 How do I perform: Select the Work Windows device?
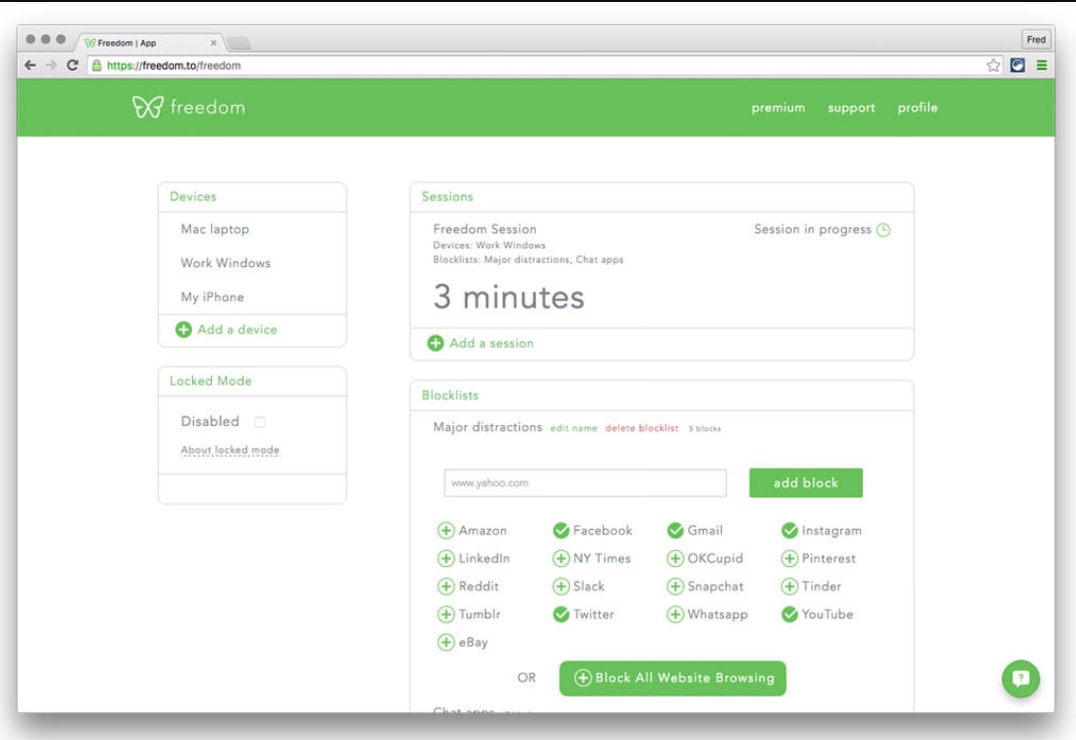pyautogui.click(x=226, y=263)
